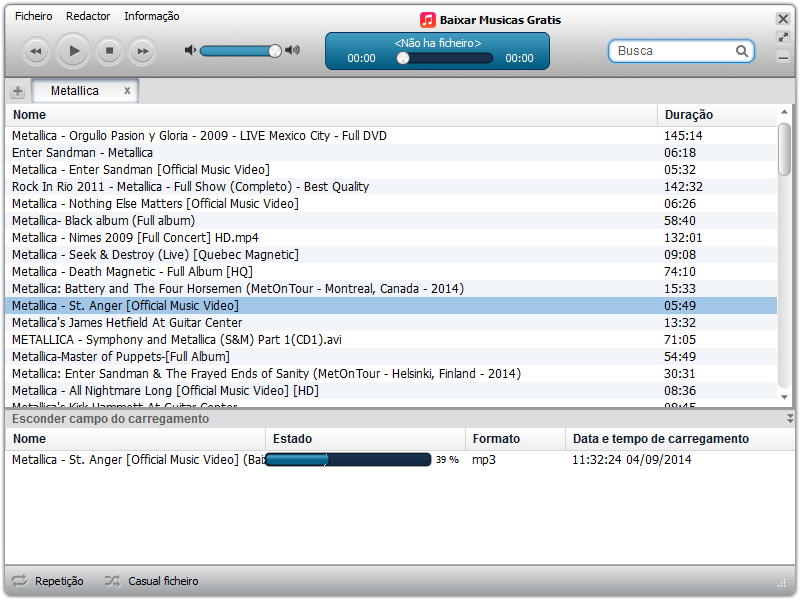
Task: Click the St. Anger download entry name
Action: [x=138, y=460]
